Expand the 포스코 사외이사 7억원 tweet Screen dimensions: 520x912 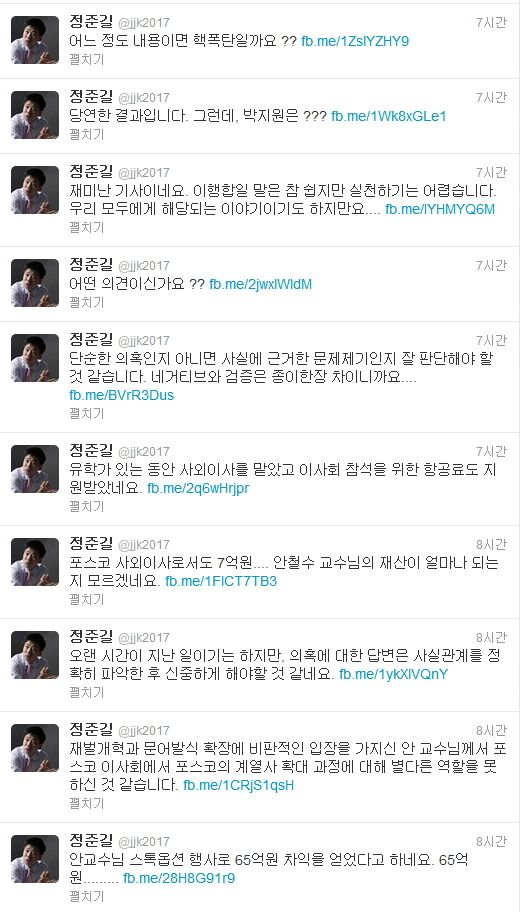(x=87, y=599)
